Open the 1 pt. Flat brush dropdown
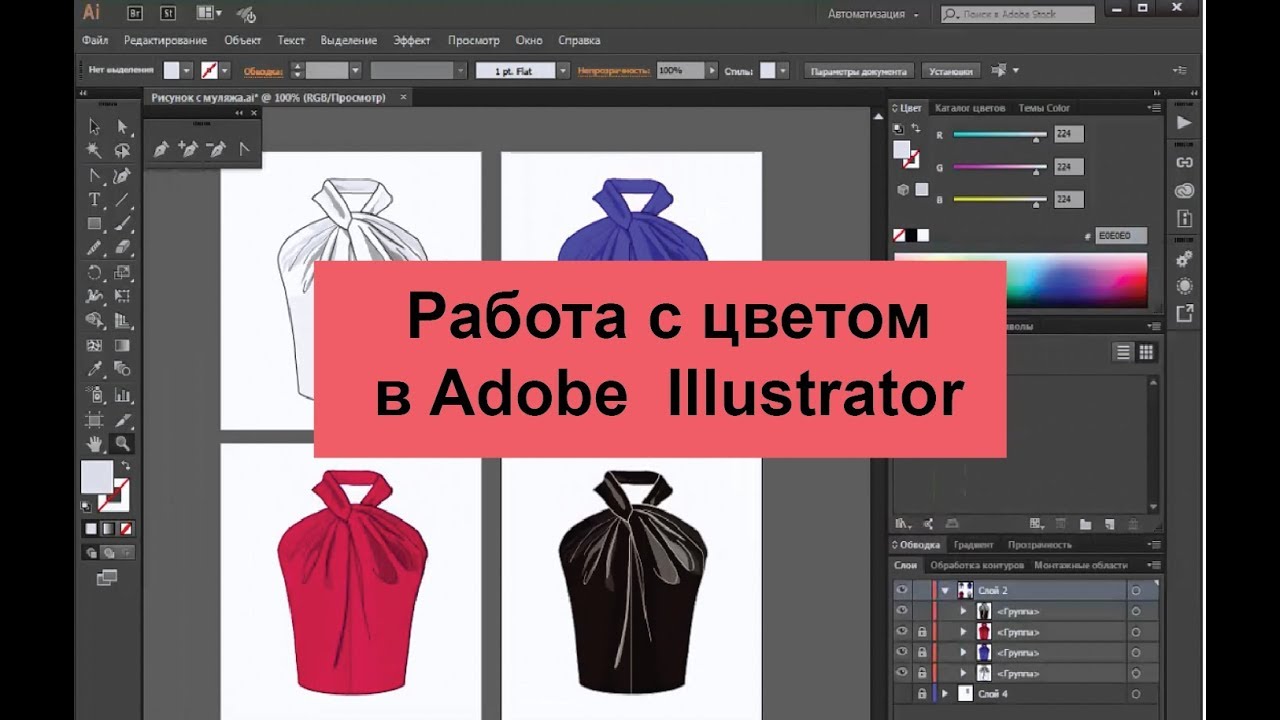 [563, 71]
